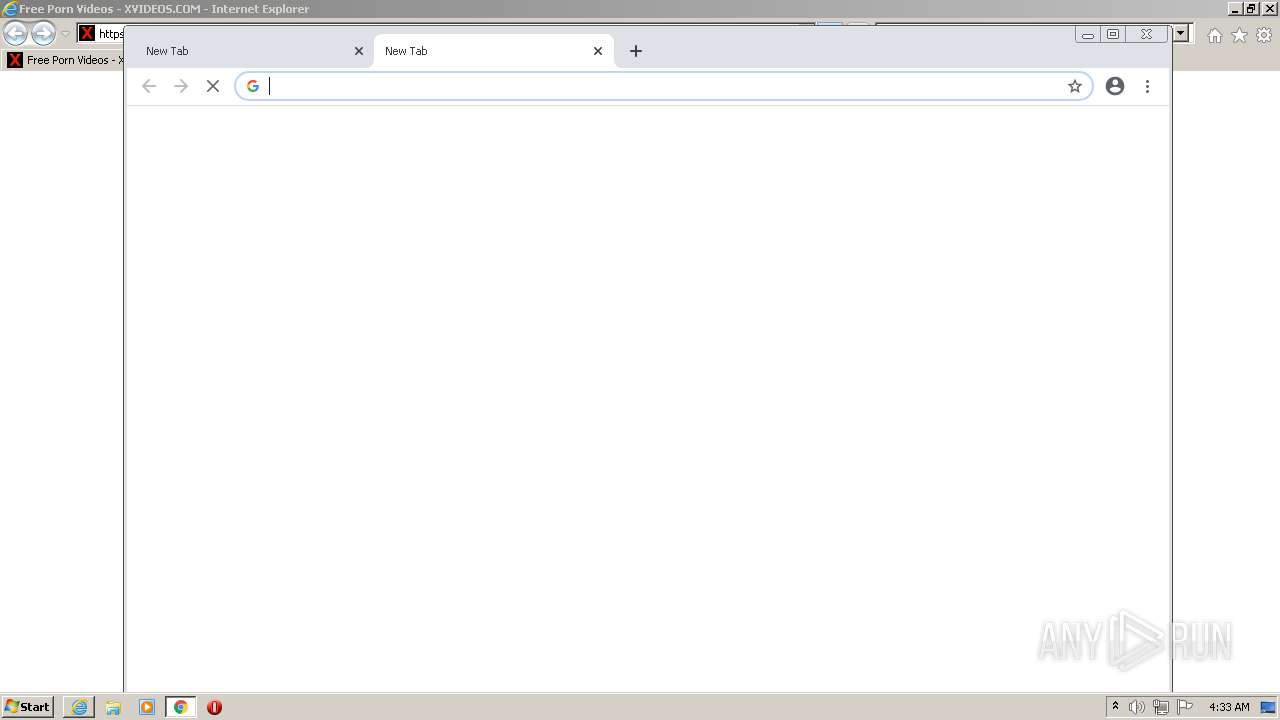Viewport: 1280px width, 720px height.
Task: Show hidden system tray icons
Action: [1115, 707]
